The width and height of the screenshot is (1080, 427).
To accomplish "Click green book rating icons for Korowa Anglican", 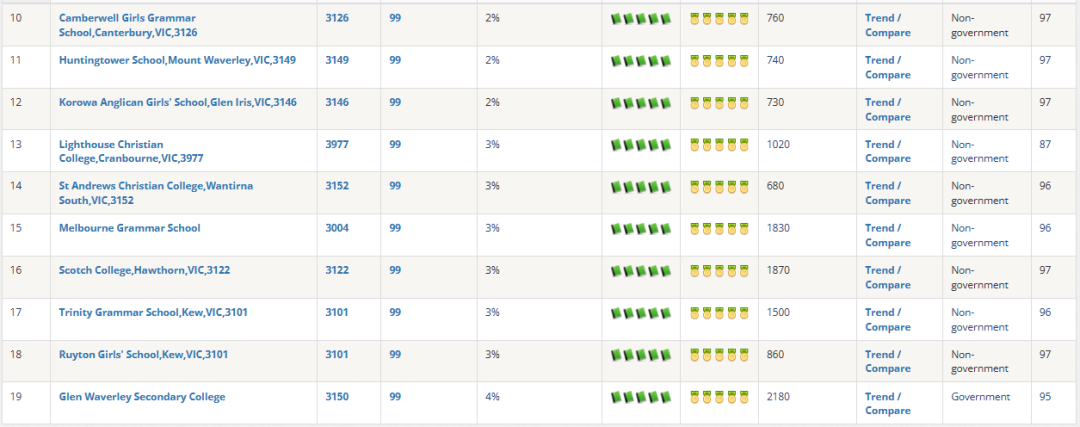I will [641, 103].
